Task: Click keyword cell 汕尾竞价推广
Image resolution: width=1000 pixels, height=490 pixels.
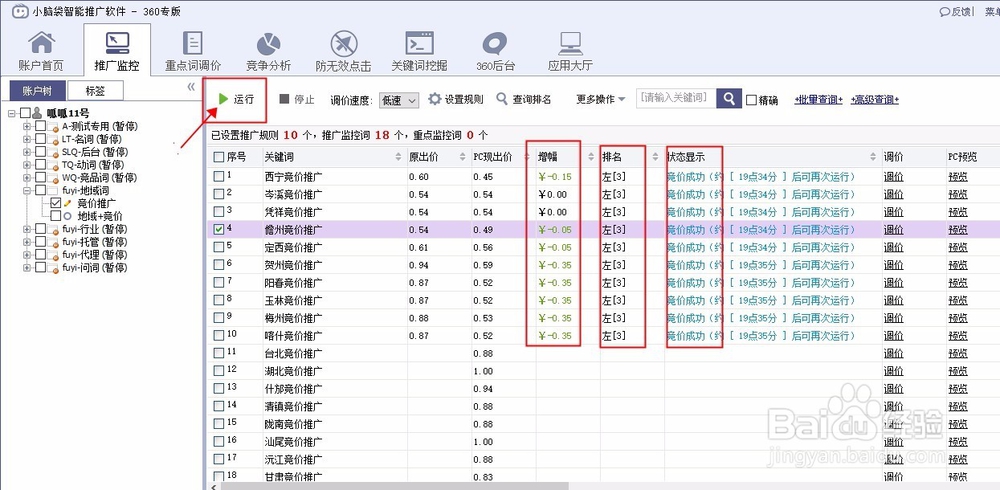Action: [x=293, y=442]
